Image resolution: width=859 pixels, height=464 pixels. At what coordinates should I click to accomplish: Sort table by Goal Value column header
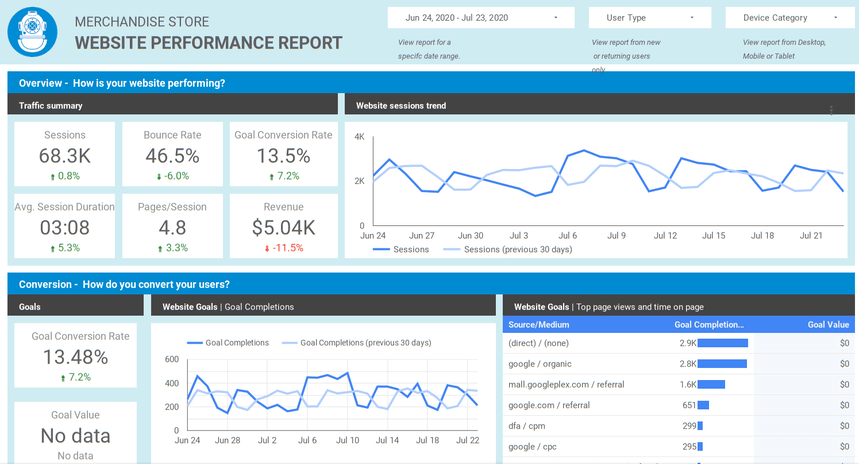(829, 325)
